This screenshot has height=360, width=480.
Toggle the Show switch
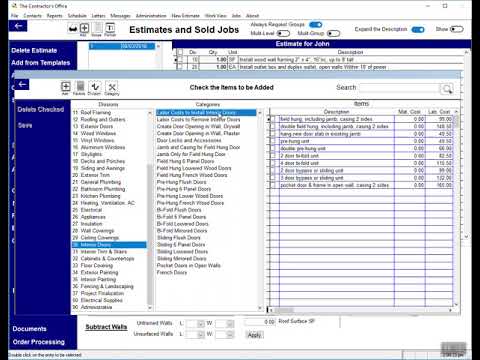pos(457,29)
